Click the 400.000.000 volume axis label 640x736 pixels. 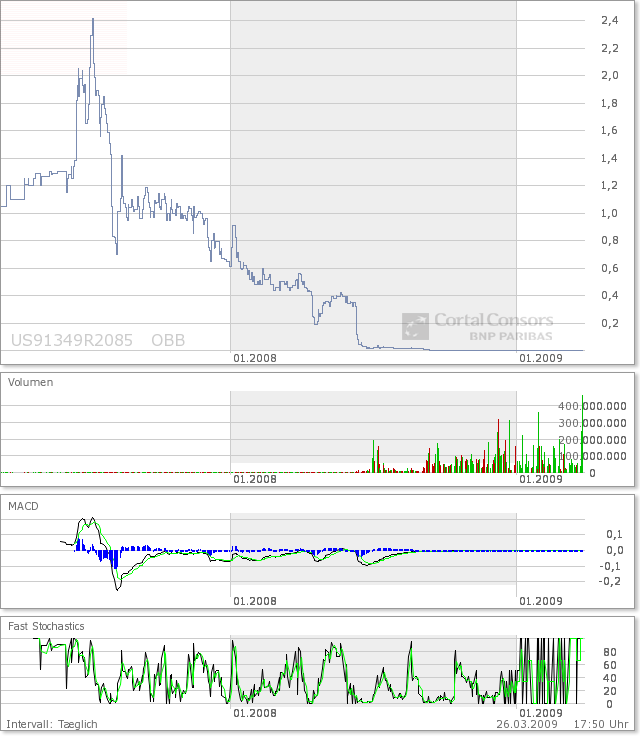(592, 406)
